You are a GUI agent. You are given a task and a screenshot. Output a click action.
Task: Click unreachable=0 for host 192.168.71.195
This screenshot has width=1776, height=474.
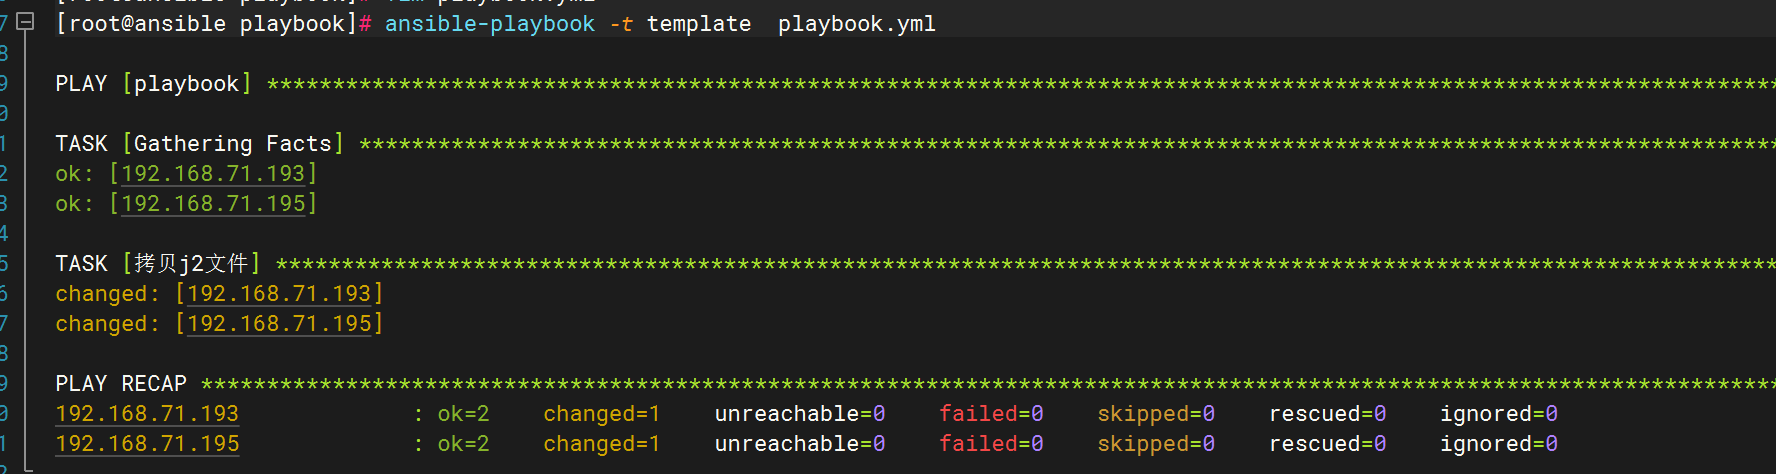(800, 444)
